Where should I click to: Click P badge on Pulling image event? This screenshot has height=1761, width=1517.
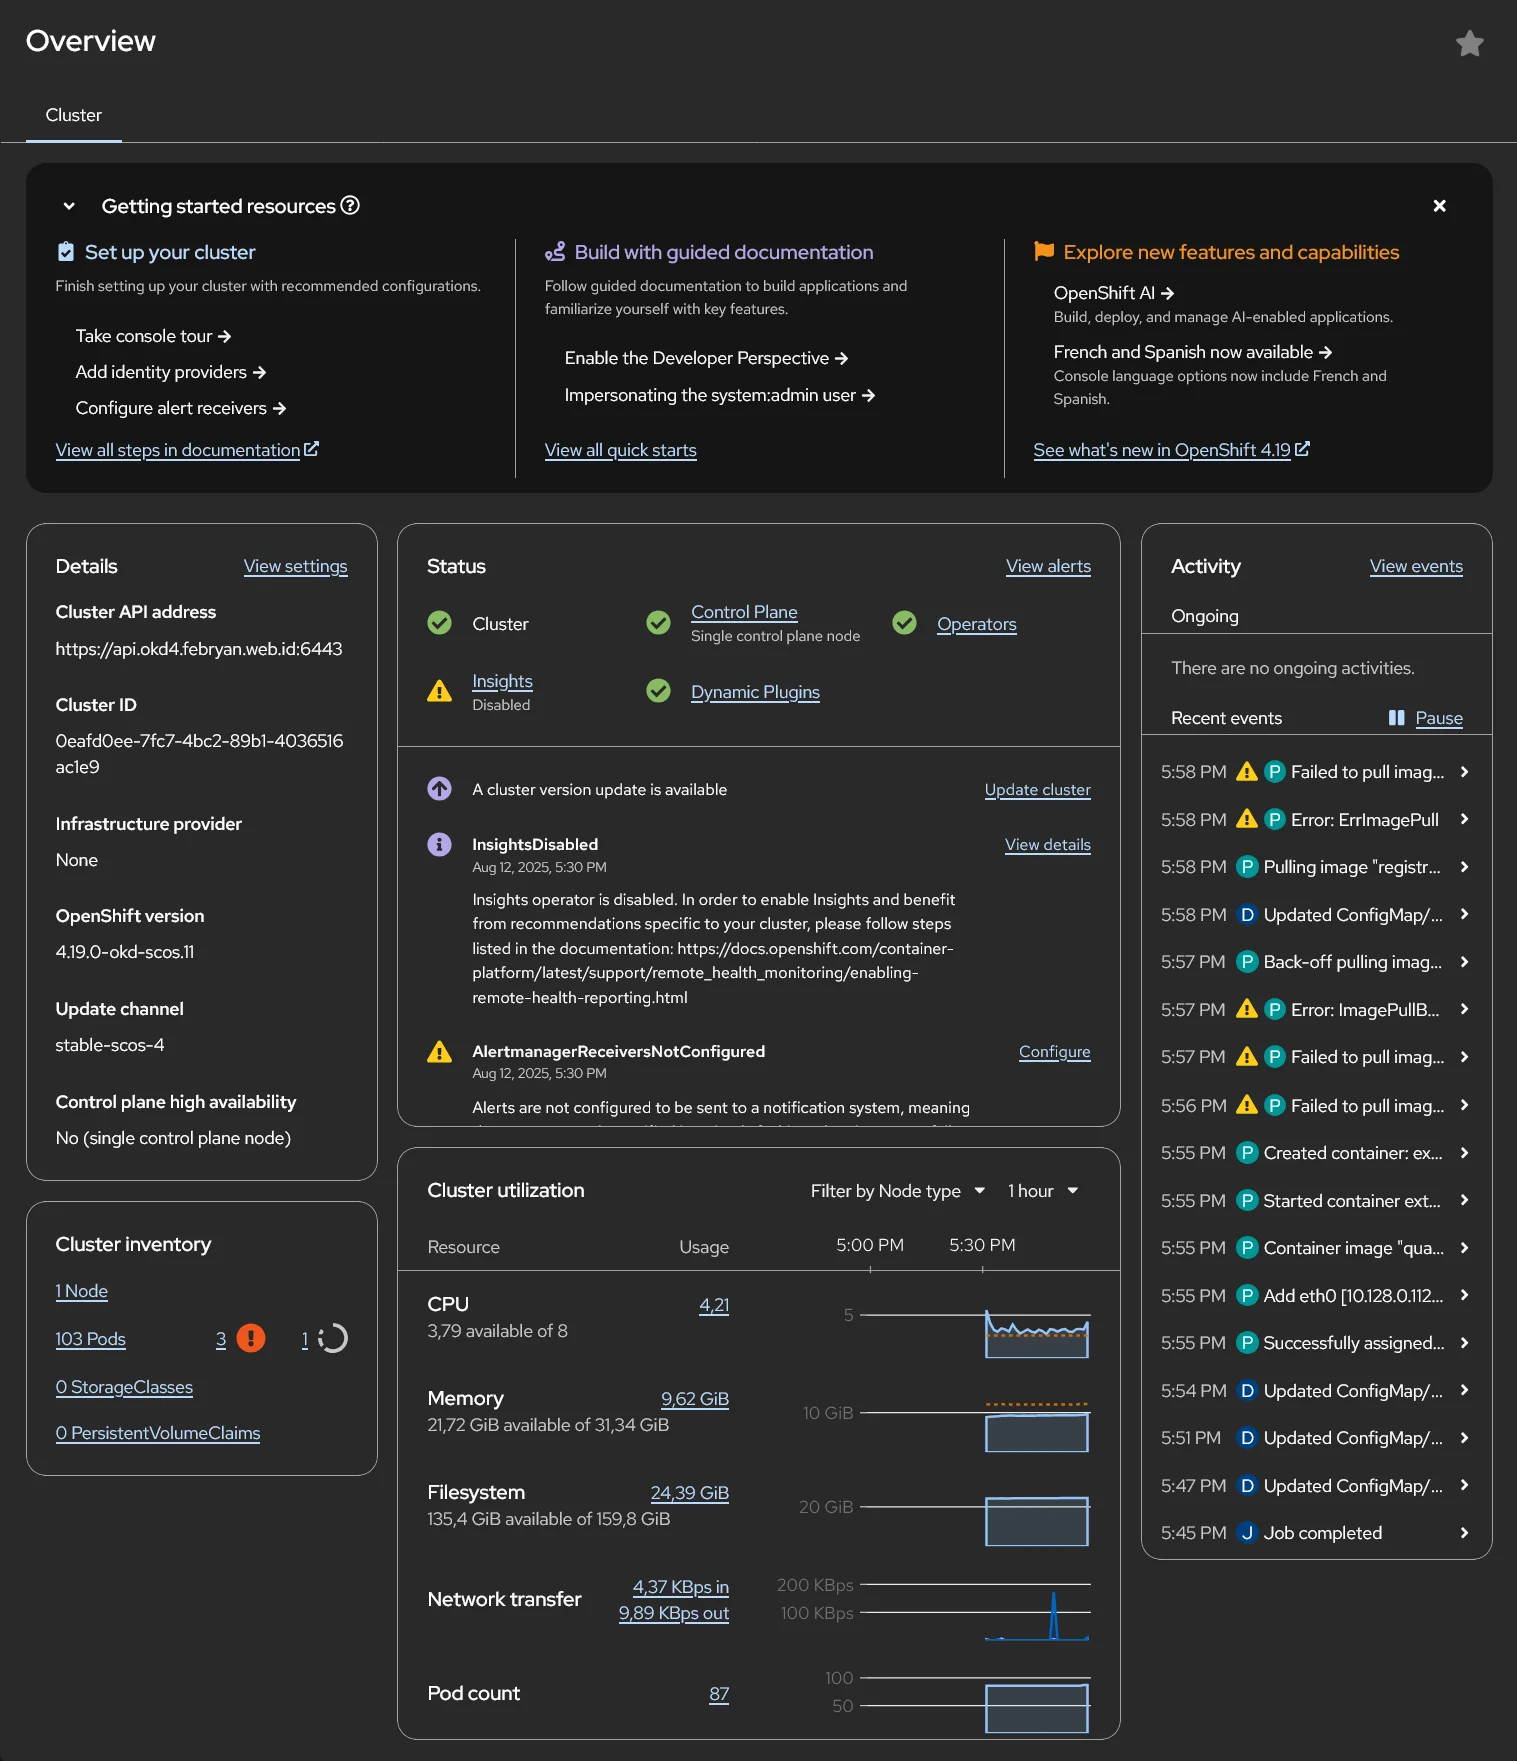pyautogui.click(x=1247, y=867)
